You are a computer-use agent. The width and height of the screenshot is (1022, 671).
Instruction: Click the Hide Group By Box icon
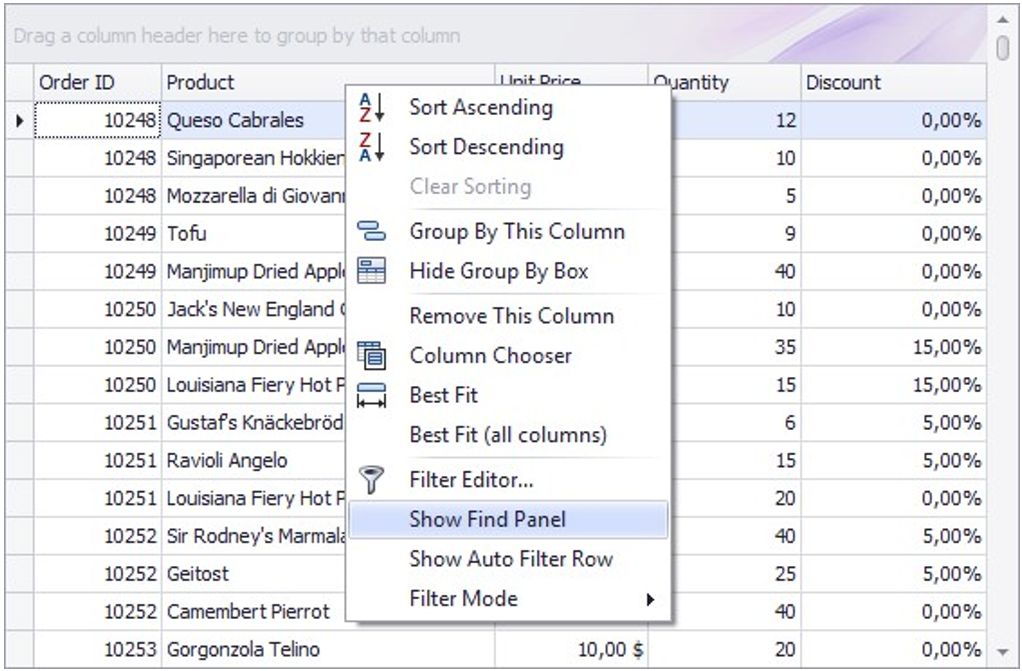point(371,271)
